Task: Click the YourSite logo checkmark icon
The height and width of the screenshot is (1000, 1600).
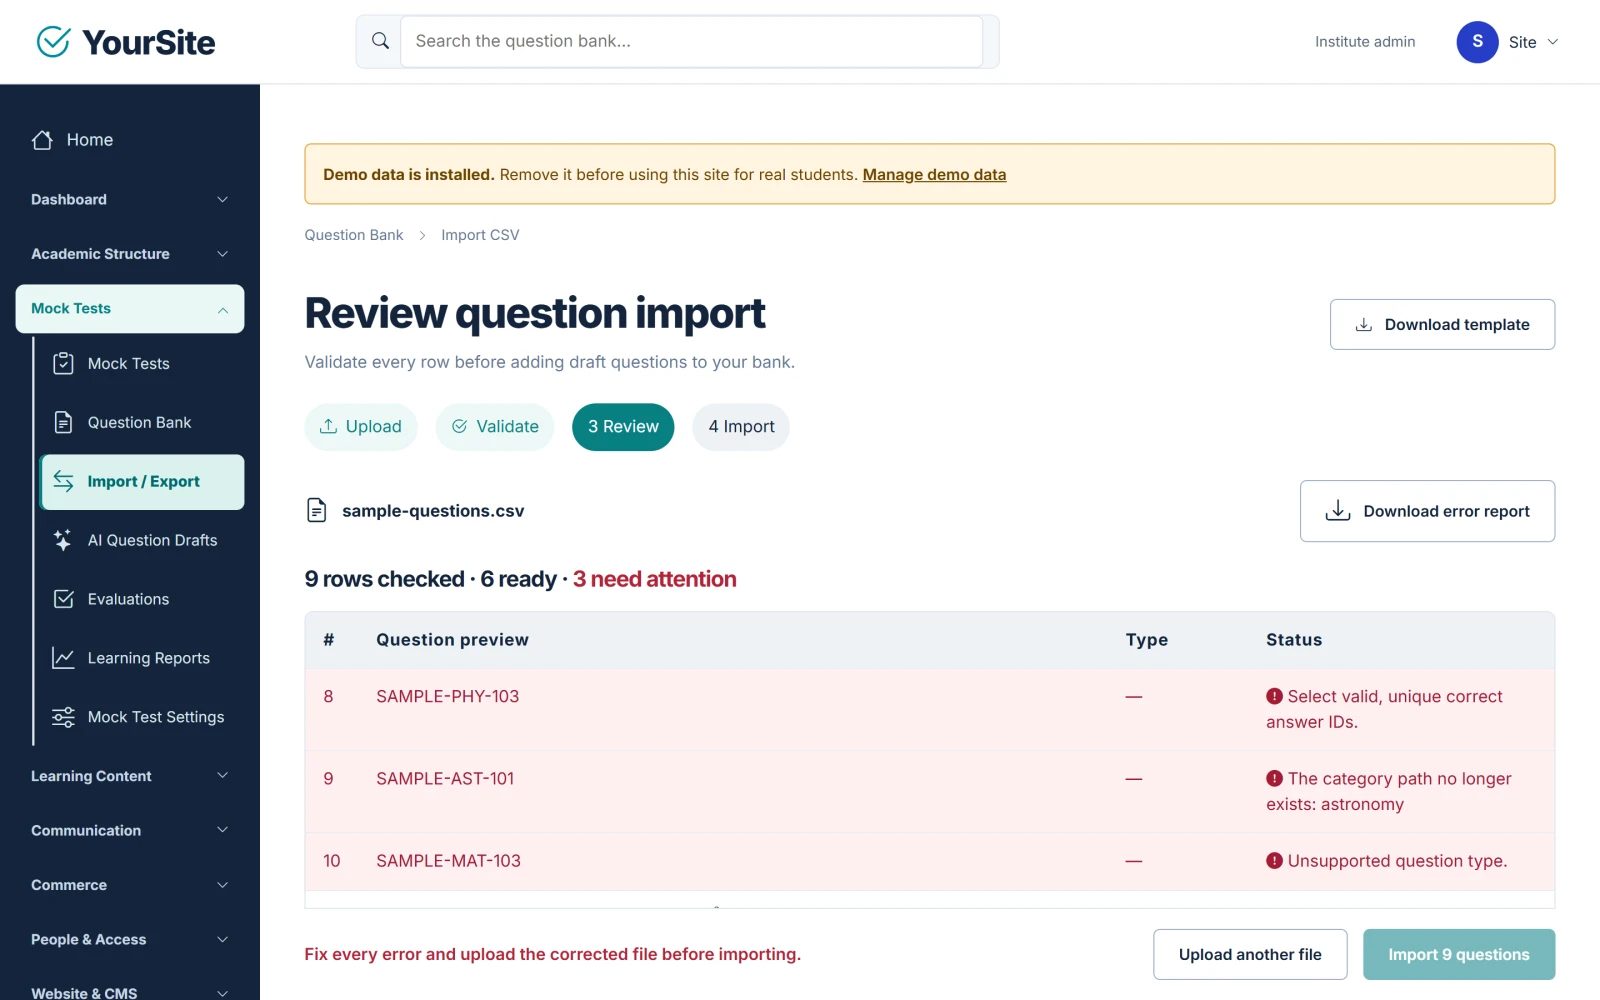Action: point(53,42)
